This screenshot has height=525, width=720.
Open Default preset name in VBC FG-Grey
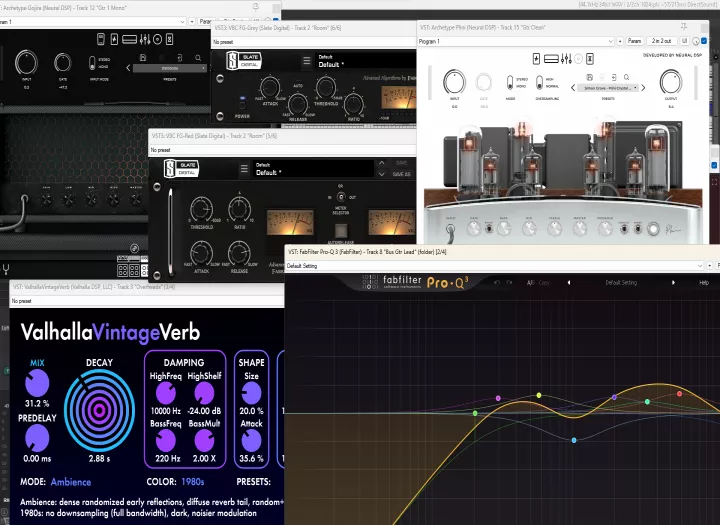(331, 64)
